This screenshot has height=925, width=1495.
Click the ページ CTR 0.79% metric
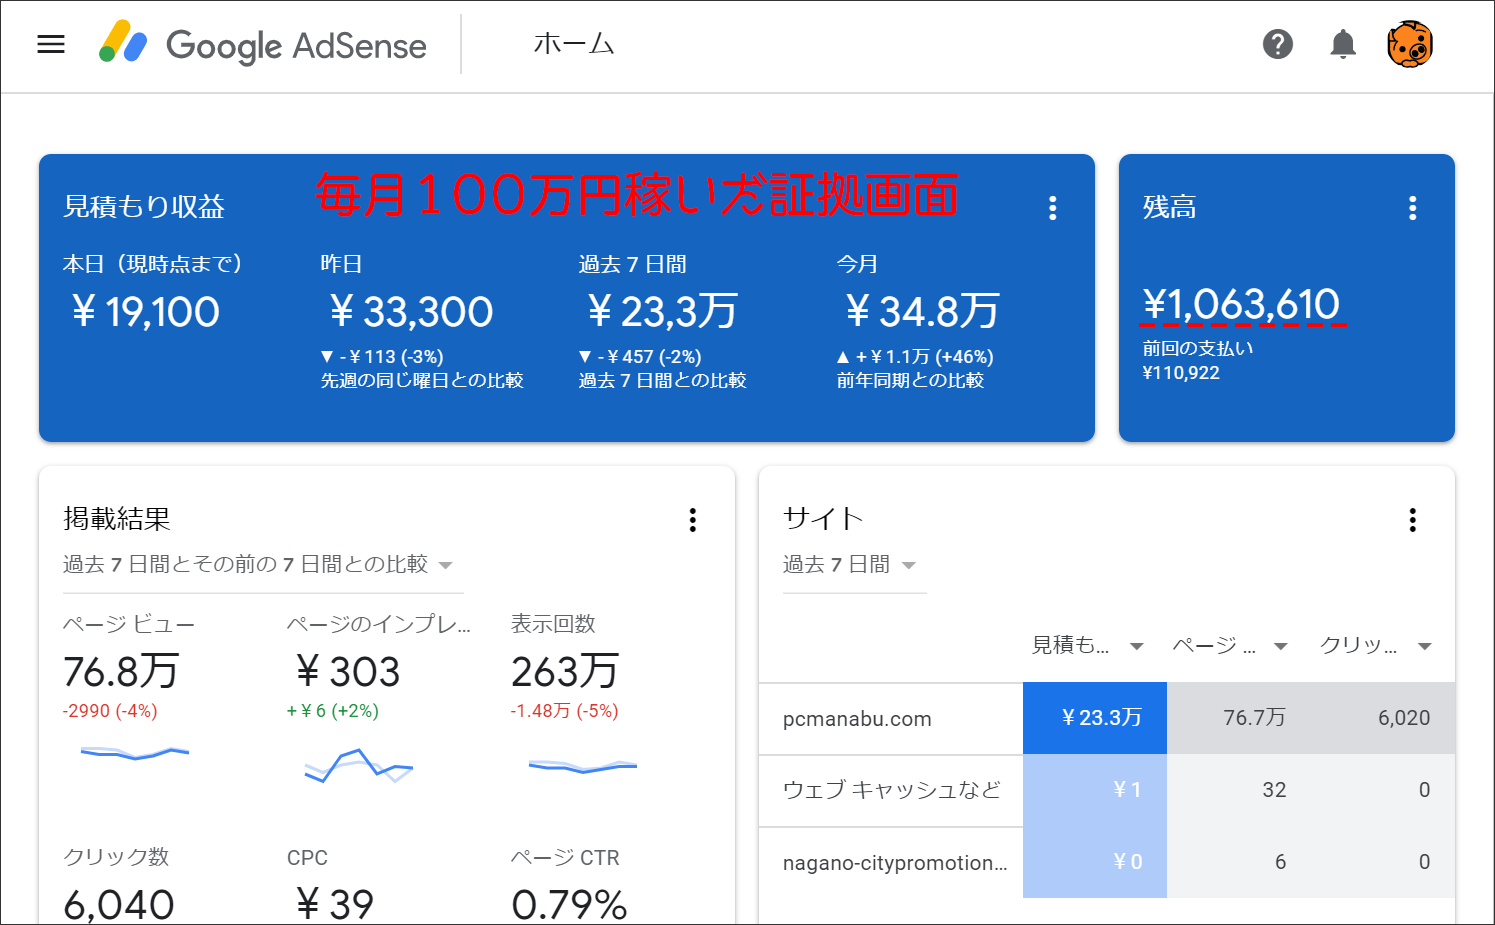pos(569,904)
